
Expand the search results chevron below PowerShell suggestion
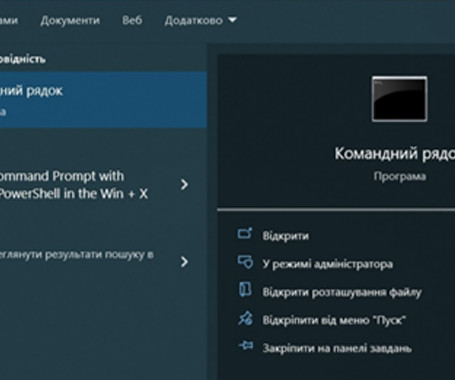184,262
